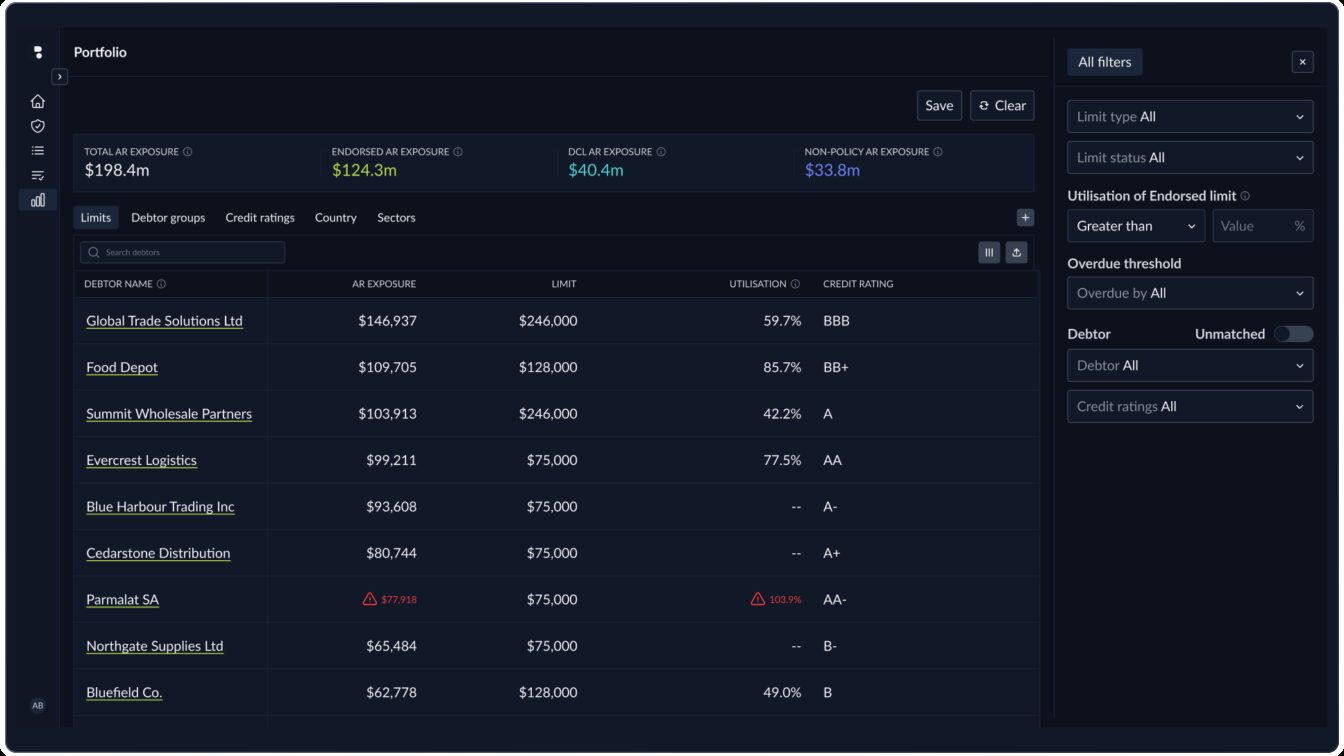Click the shield checkmark sidebar icon
Screen dimensions: 1344x756
37,126
